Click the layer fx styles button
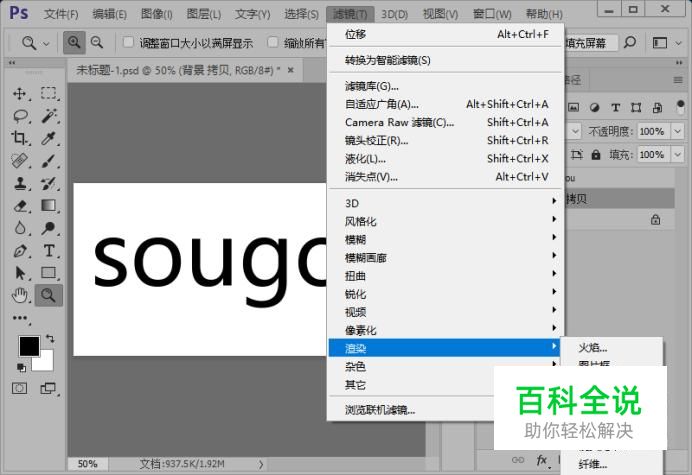This screenshot has width=692, height=475. coord(542,460)
